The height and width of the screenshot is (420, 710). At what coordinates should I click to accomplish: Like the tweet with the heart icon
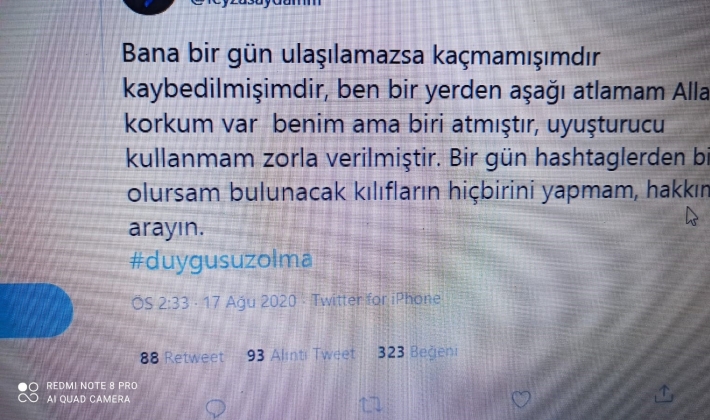point(521,399)
